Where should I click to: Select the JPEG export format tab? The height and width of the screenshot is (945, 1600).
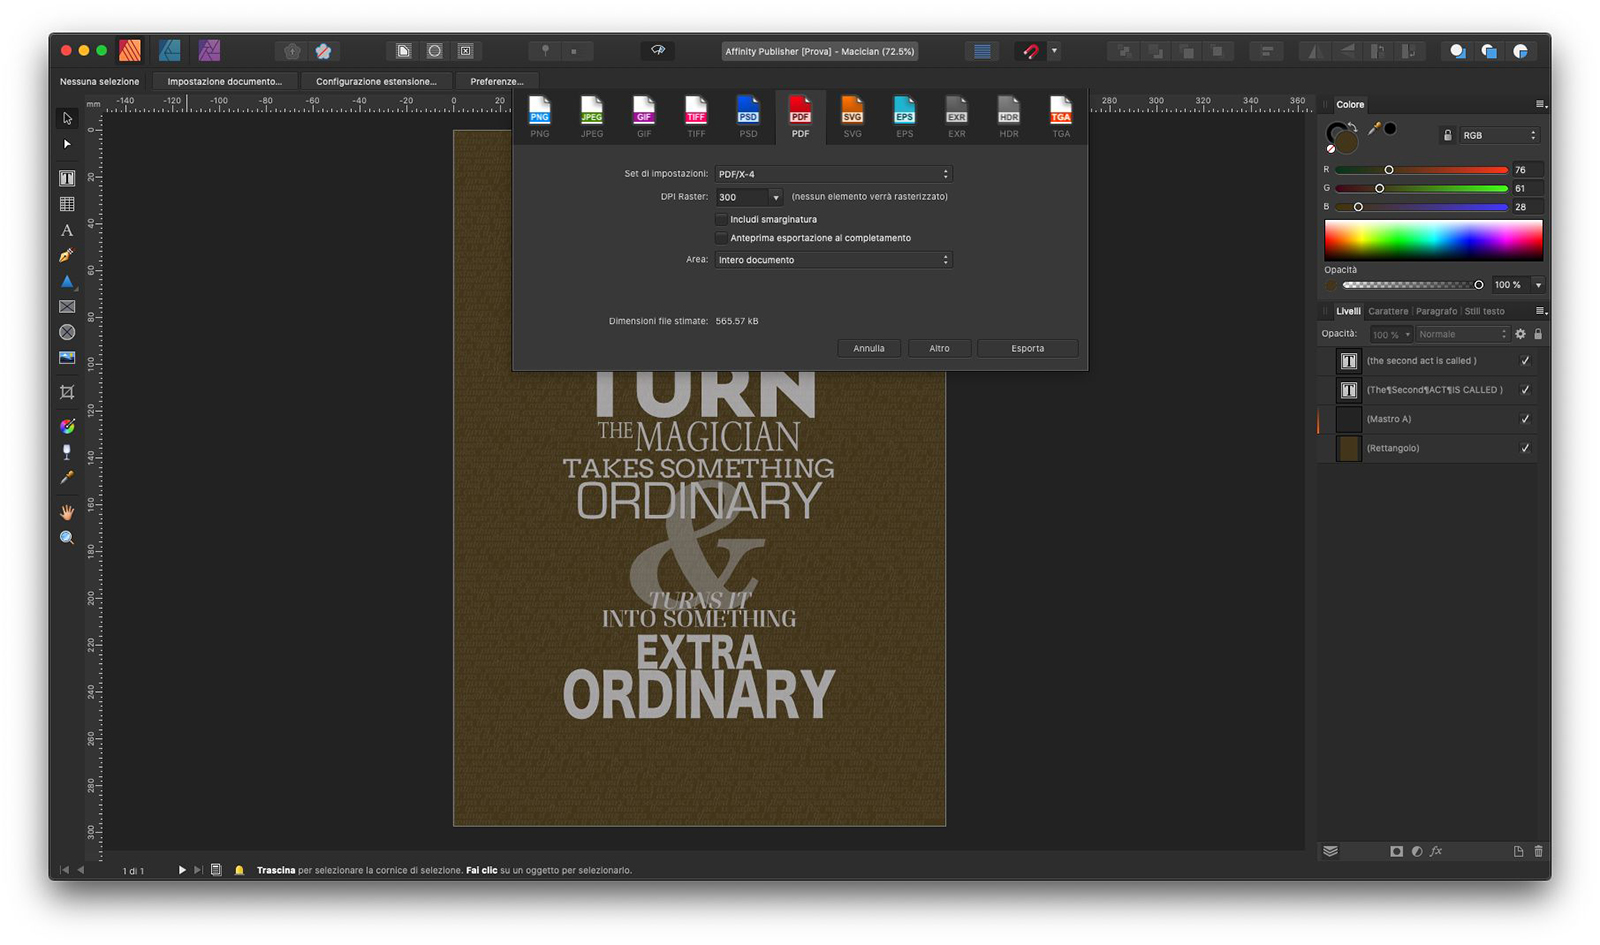tap(592, 117)
